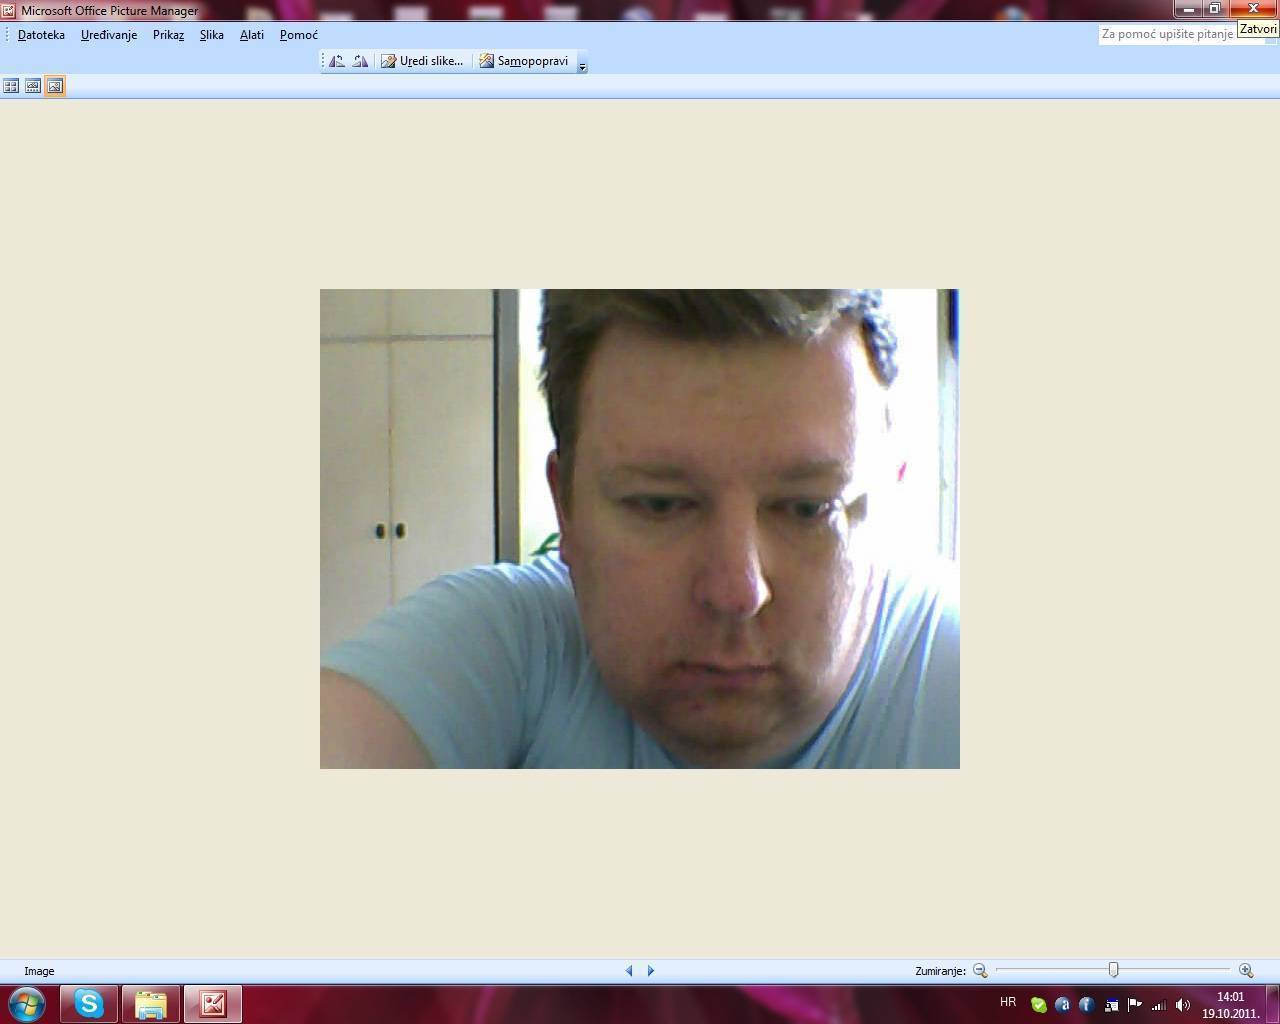Click the wireless signal tray icon
The height and width of the screenshot is (1024, 1280).
1159,1005
